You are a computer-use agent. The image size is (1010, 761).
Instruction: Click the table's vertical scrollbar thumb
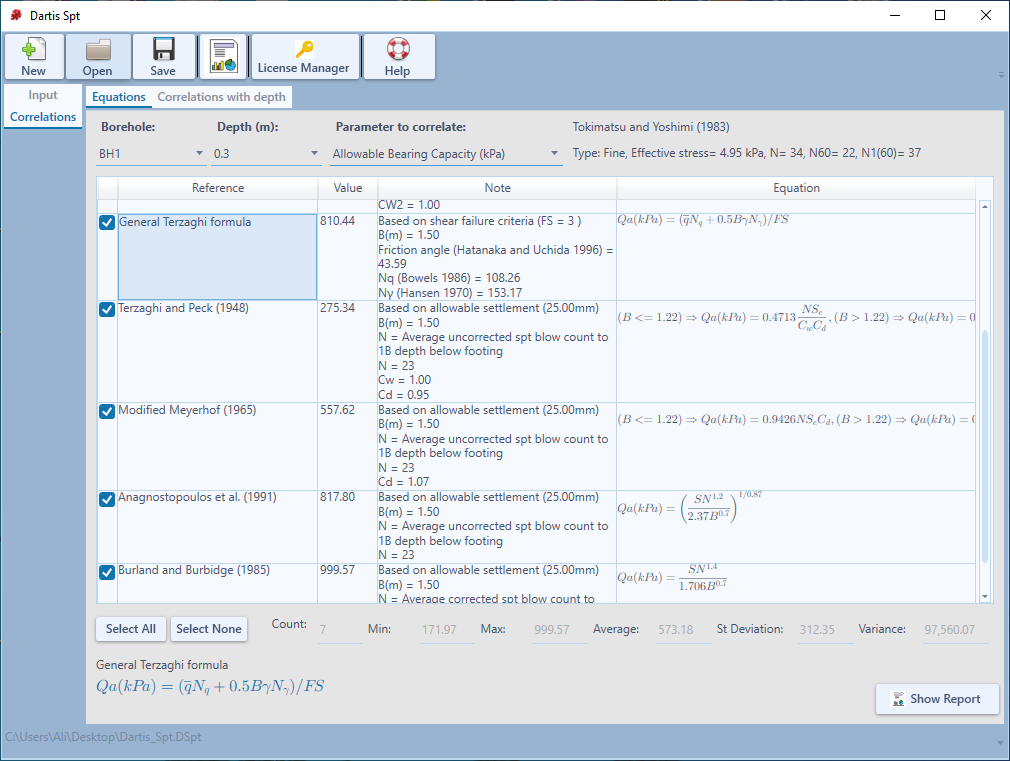click(984, 446)
